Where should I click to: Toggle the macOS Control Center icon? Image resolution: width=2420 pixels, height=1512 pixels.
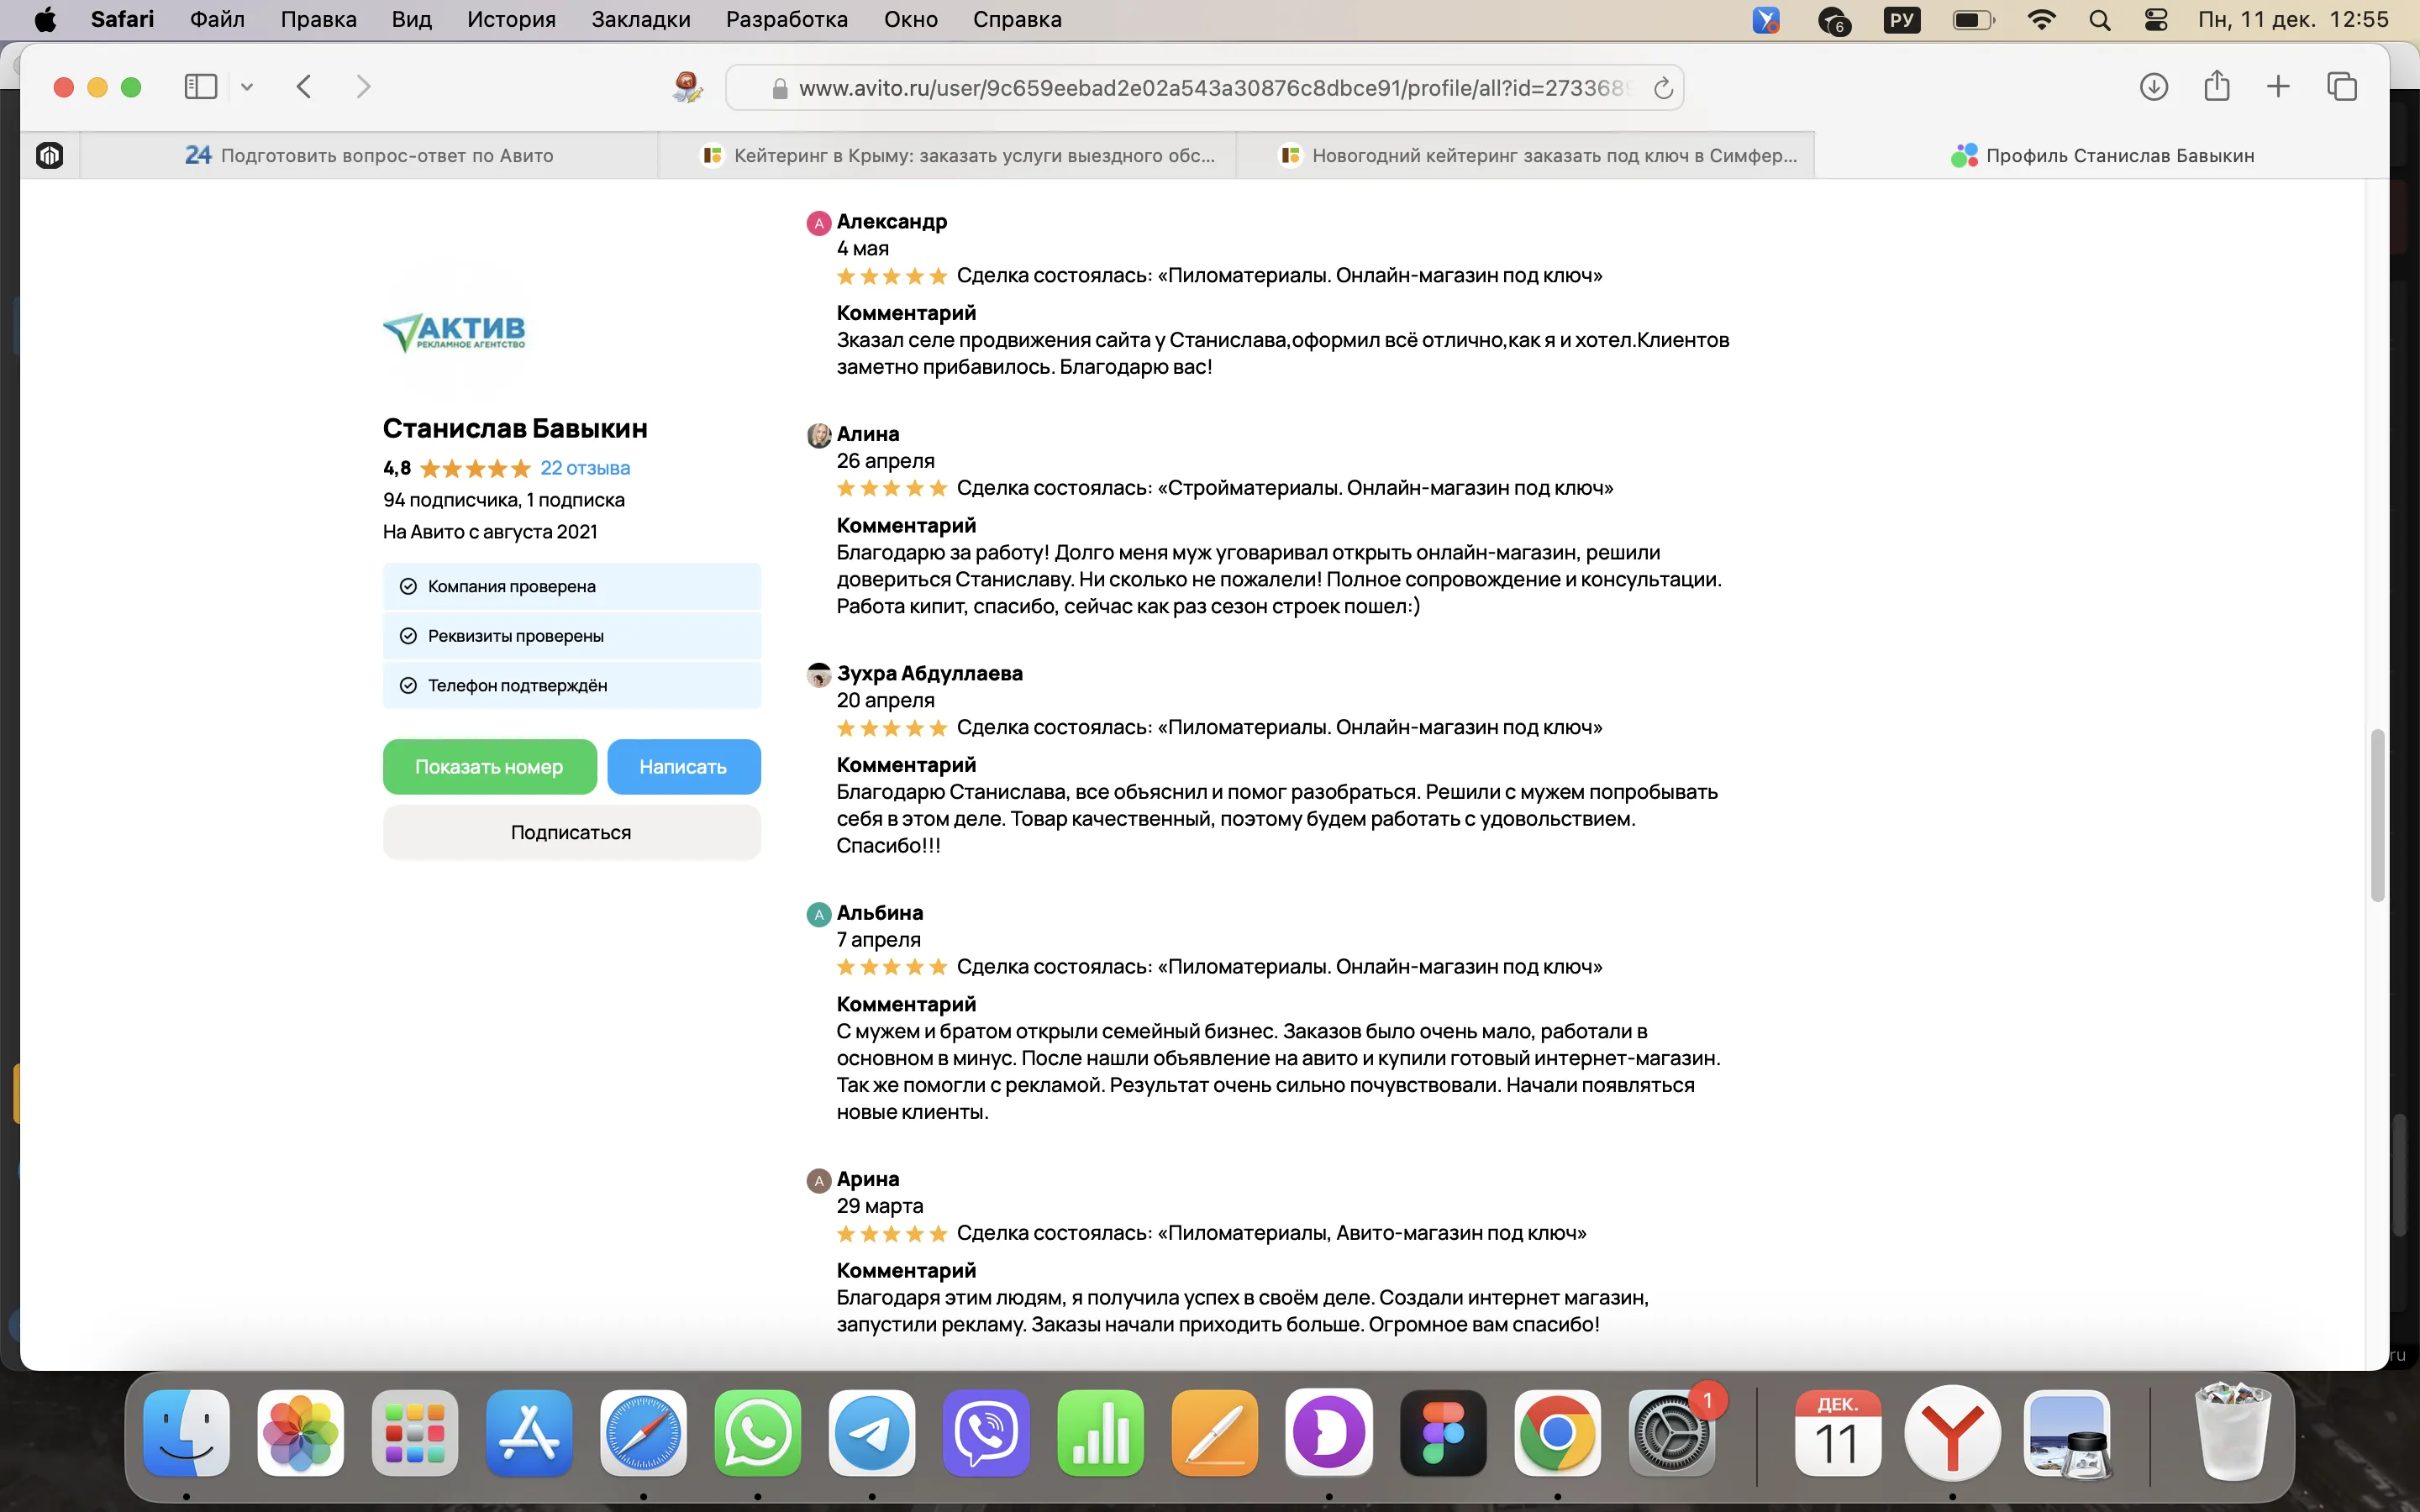pos(2156,19)
